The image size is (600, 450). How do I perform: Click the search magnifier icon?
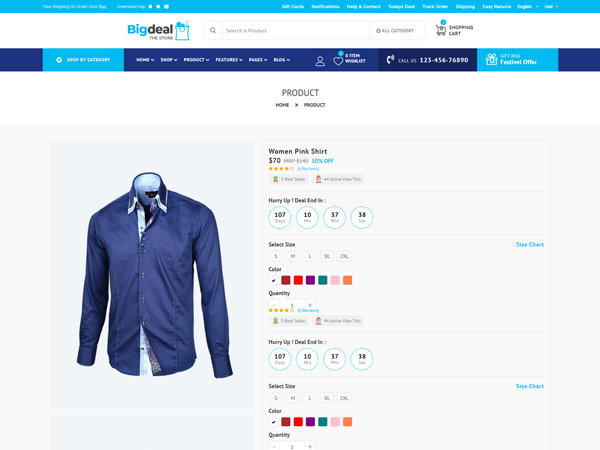[213, 31]
